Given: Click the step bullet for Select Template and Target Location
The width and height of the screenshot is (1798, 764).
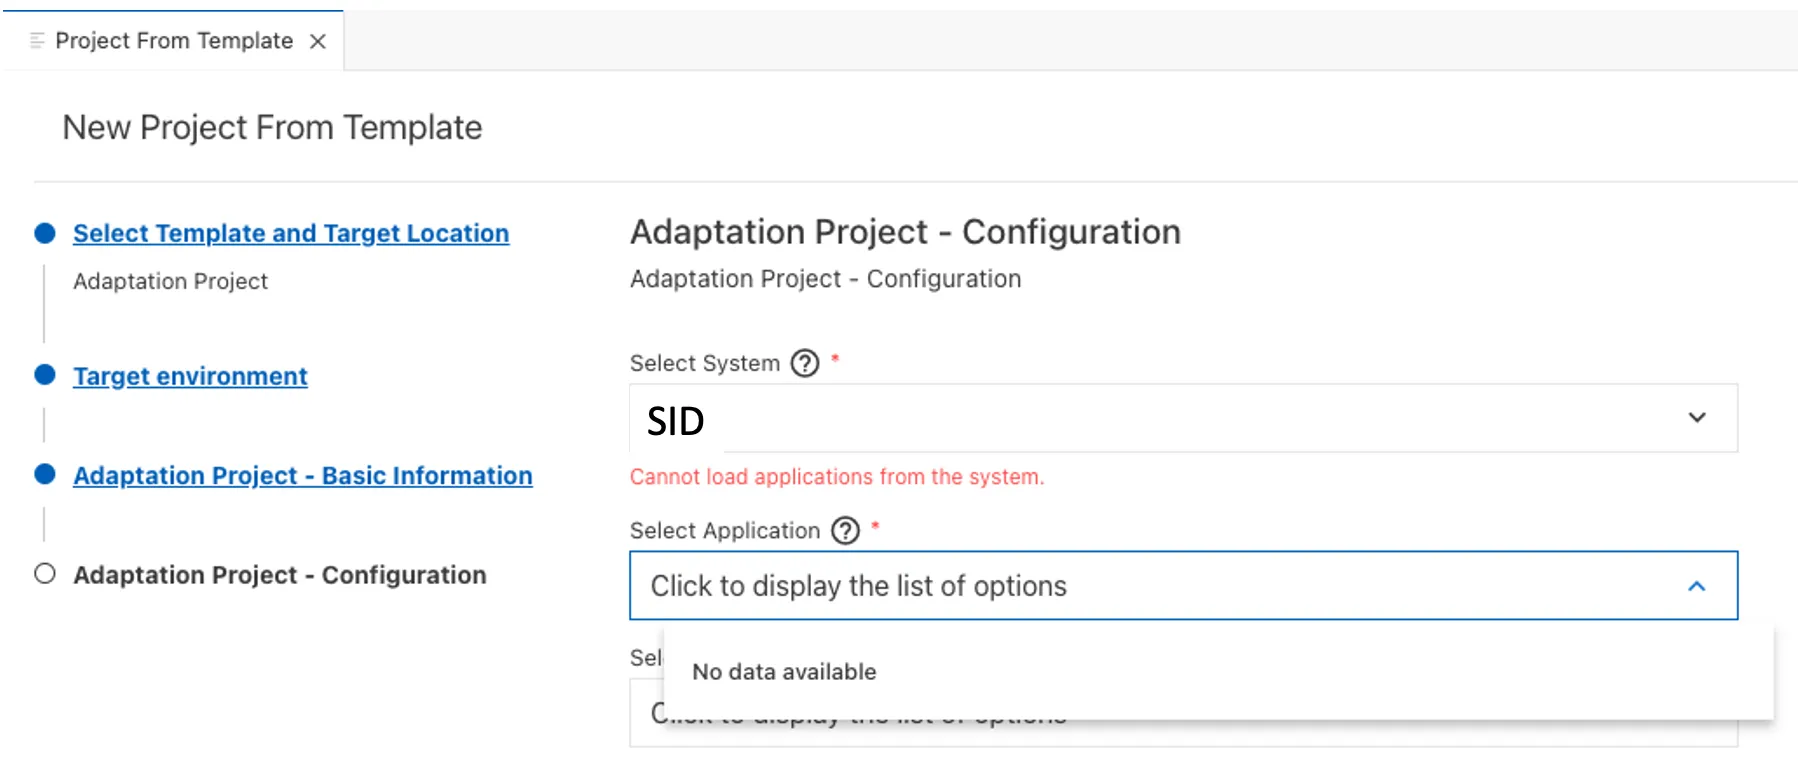Looking at the screenshot, I should tap(45, 233).
